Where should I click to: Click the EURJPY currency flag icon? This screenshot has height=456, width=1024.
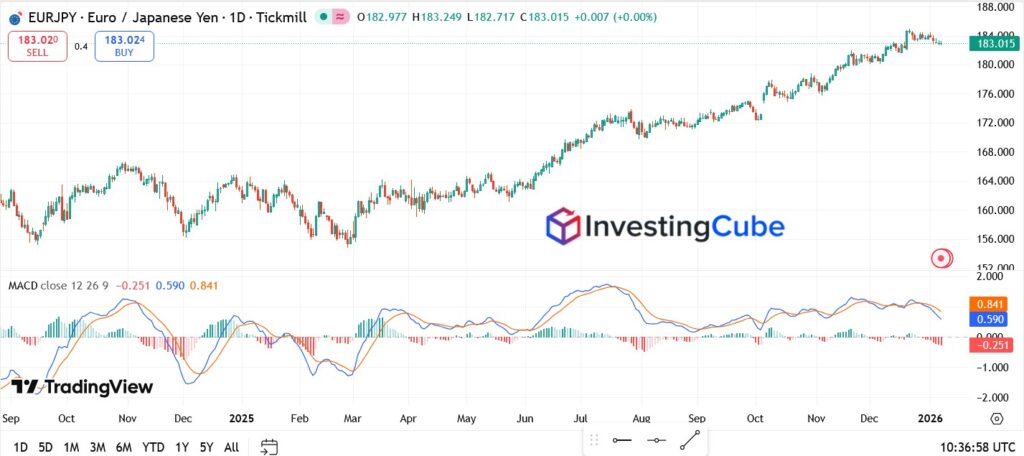pyautogui.click(x=16, y=18)
